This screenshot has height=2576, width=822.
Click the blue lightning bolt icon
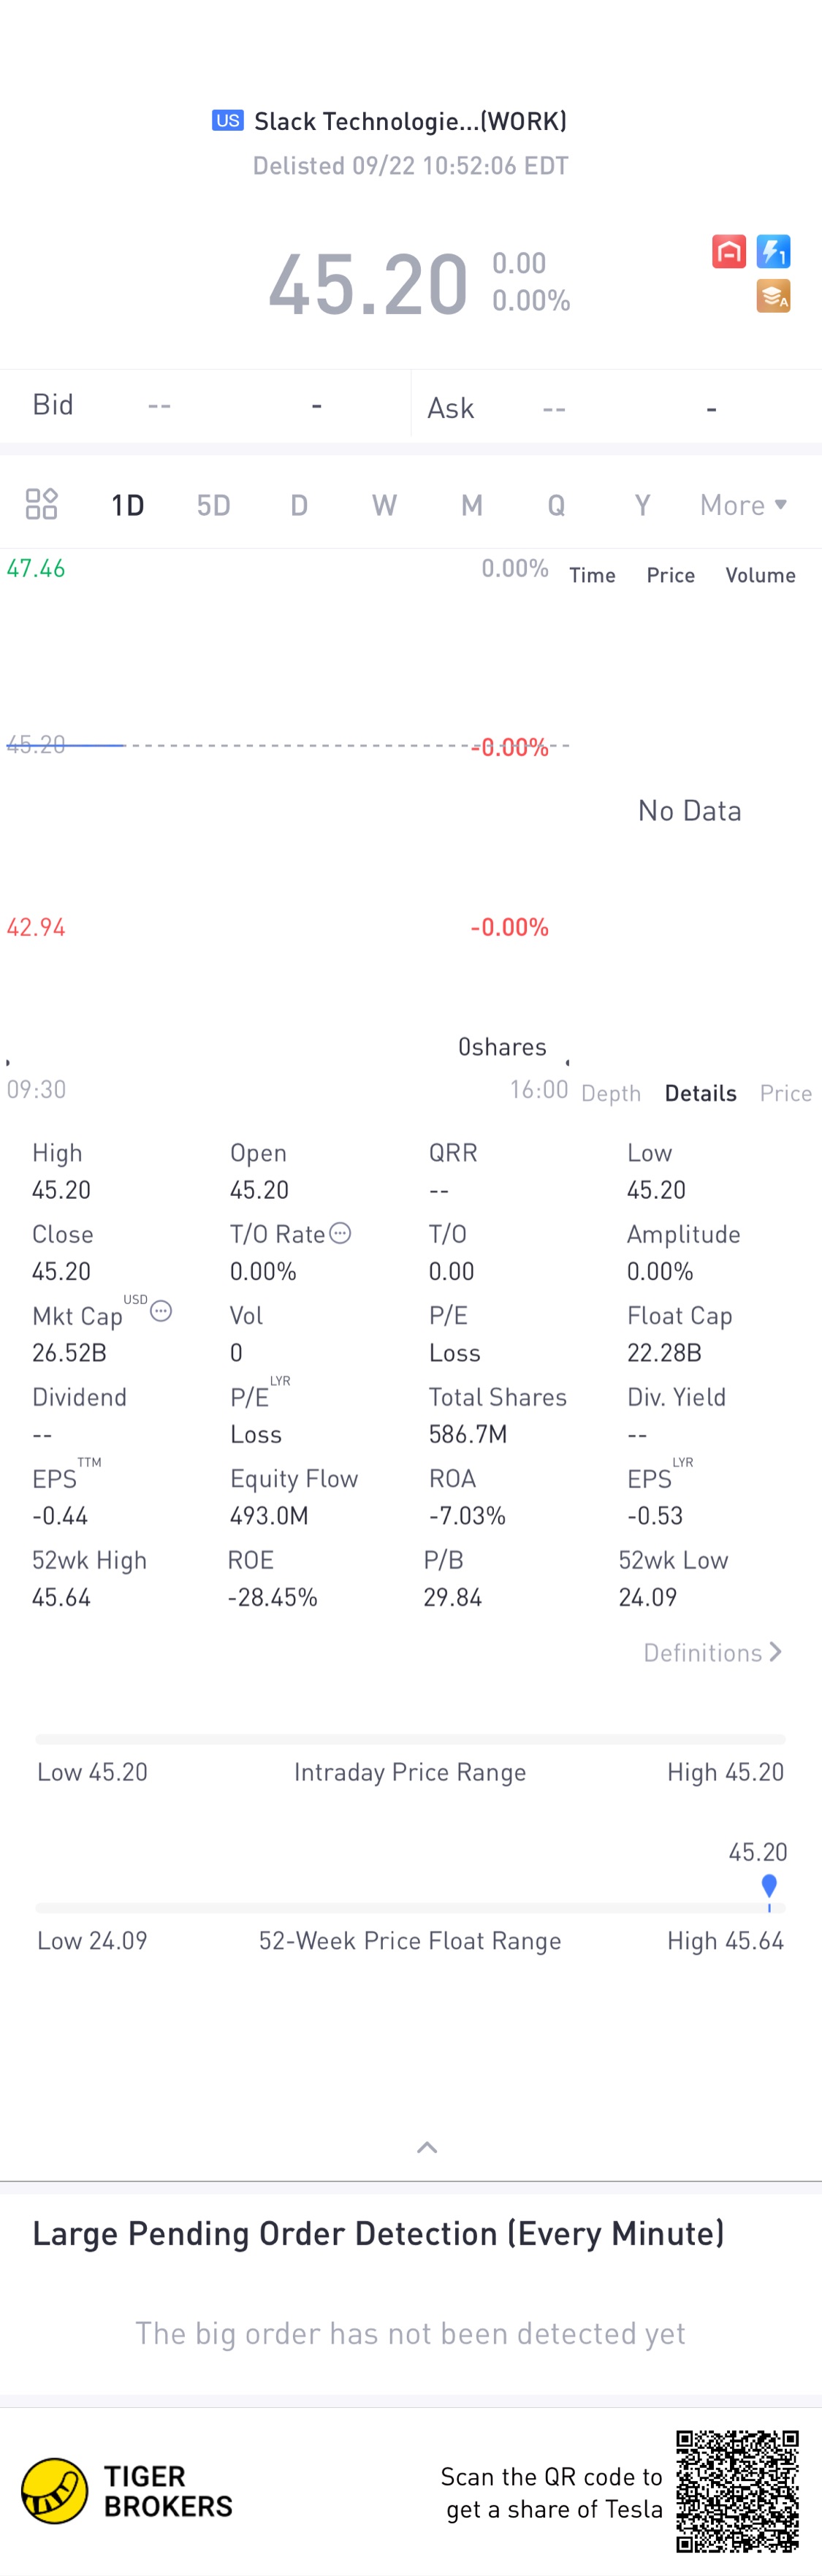tap(773, 251)
